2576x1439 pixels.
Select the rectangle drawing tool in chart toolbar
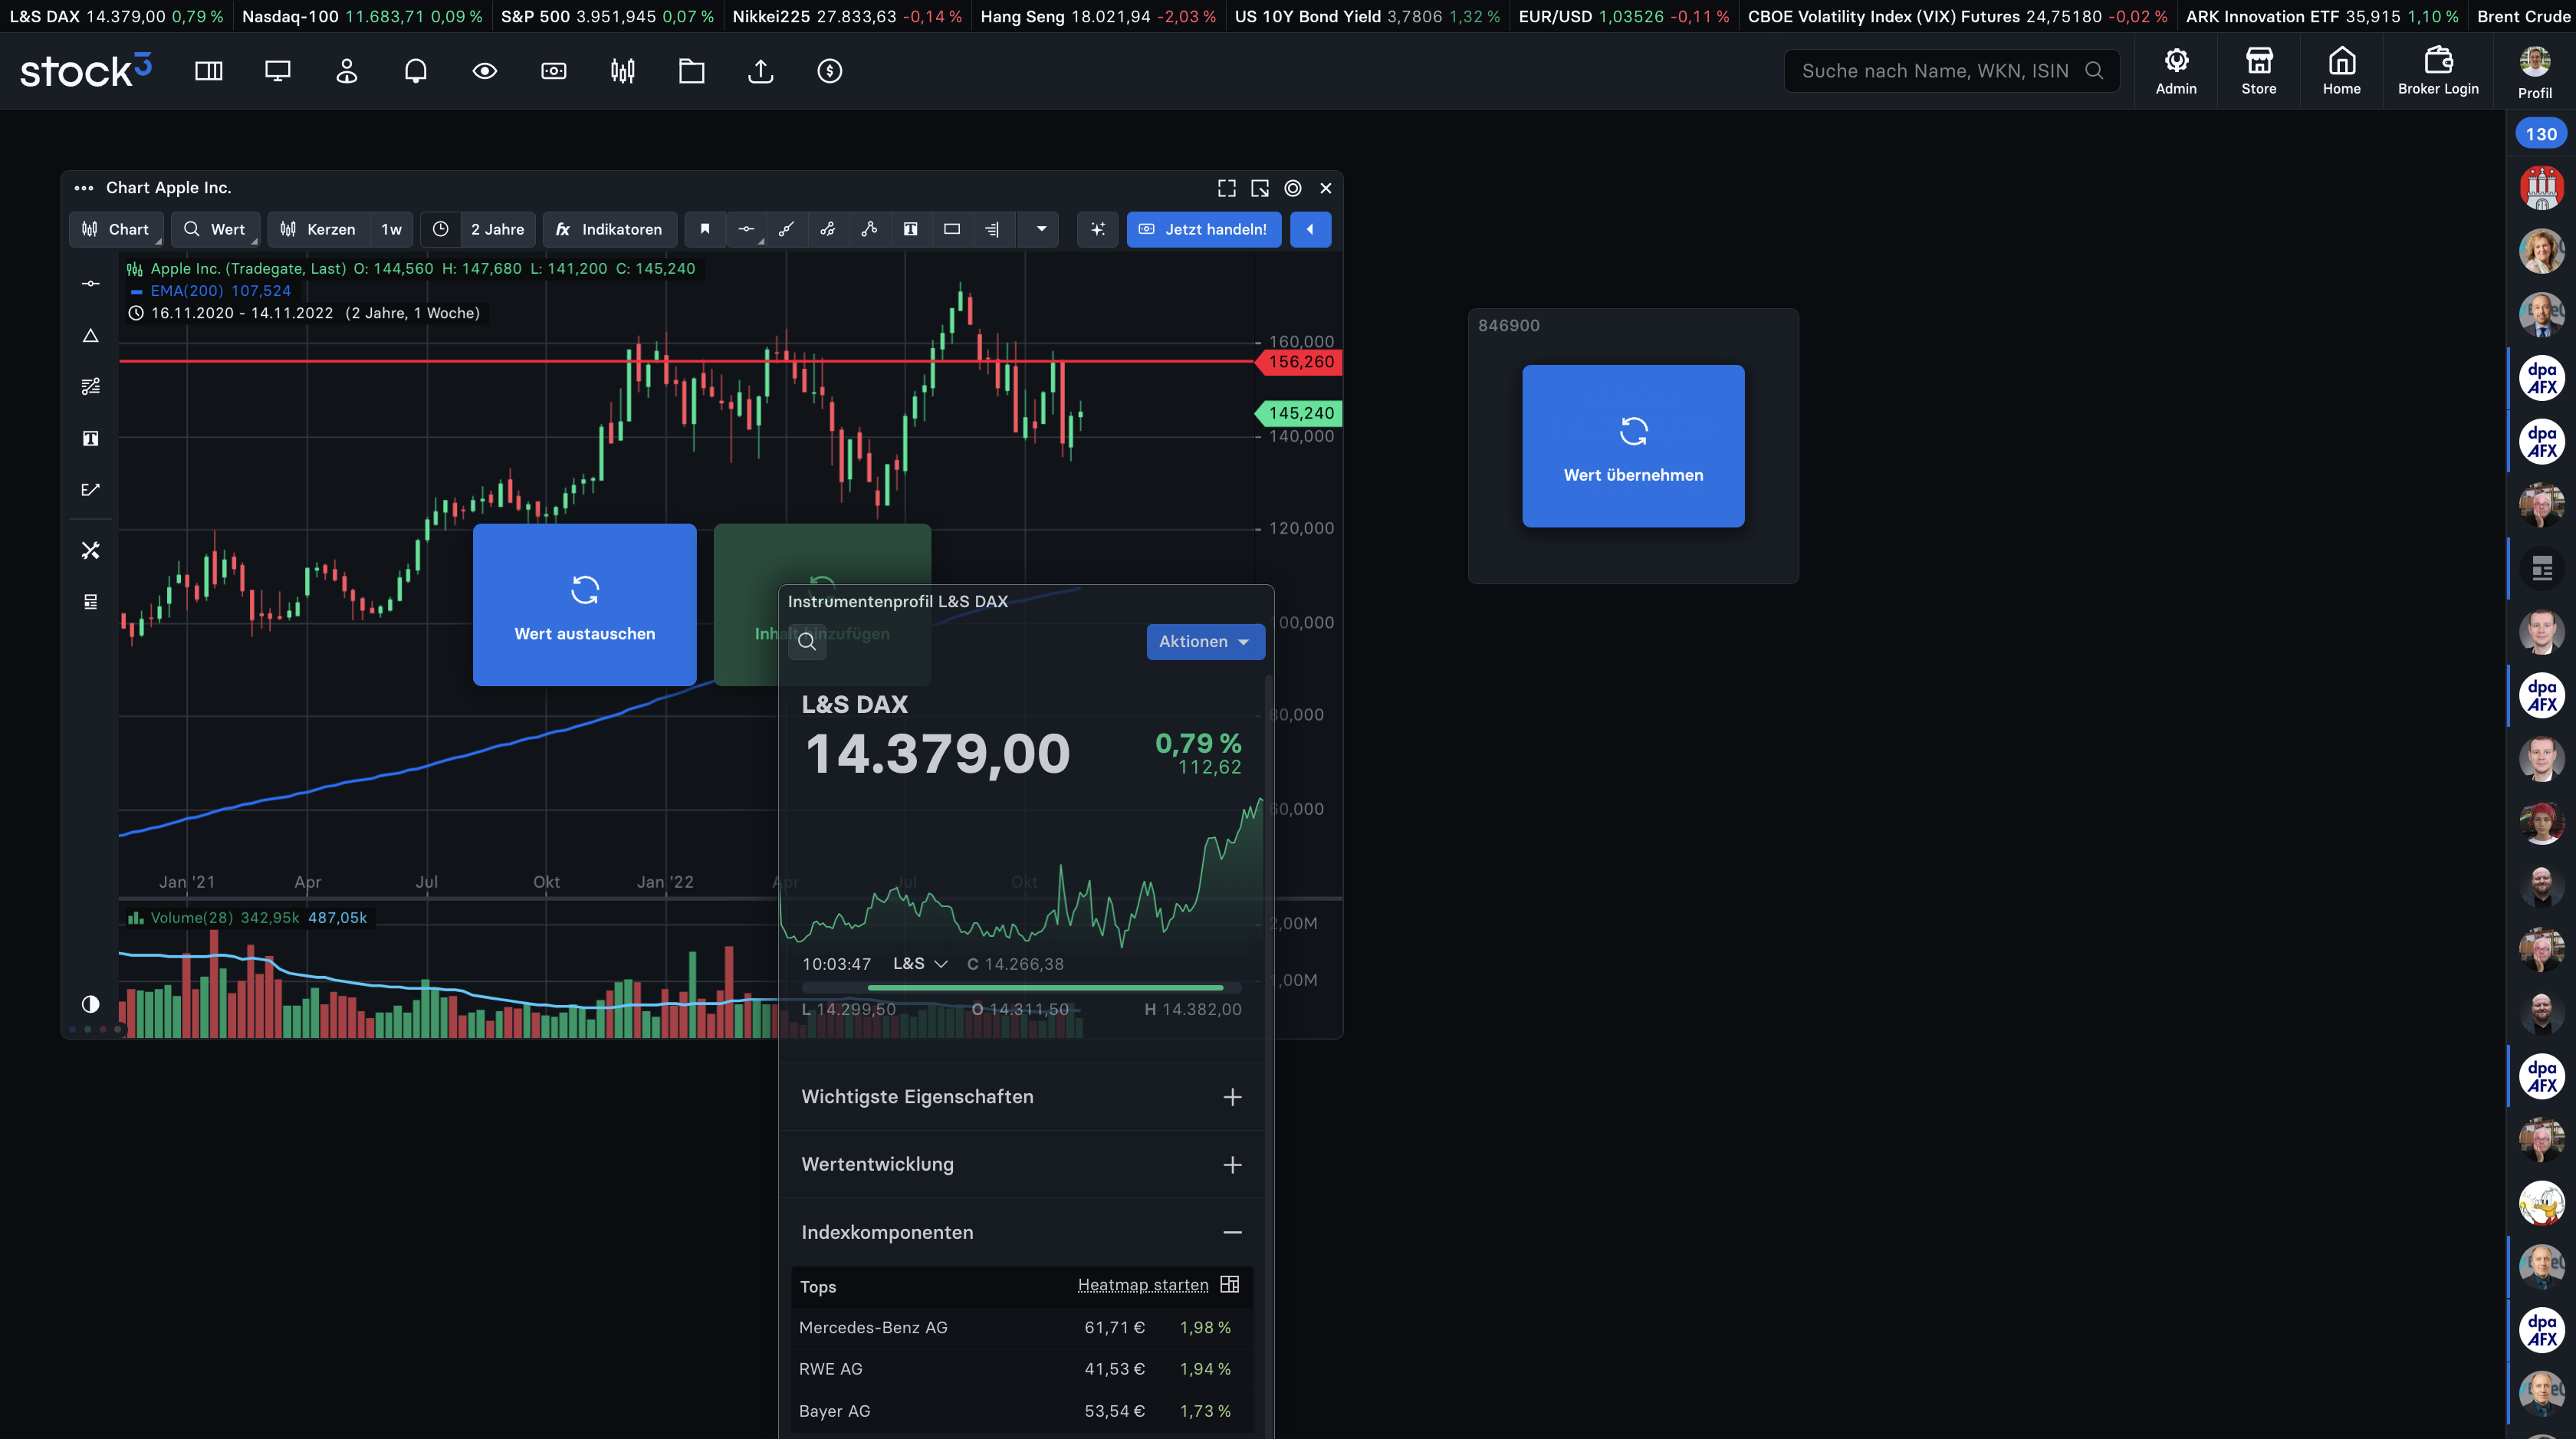[951, 229]
